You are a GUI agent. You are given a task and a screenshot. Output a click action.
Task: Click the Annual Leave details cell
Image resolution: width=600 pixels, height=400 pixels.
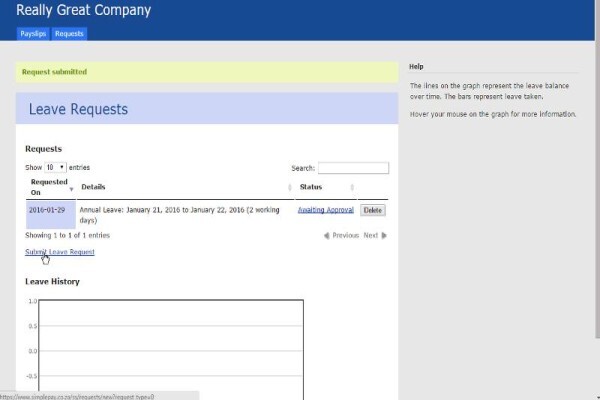click(x=186, y=215)
